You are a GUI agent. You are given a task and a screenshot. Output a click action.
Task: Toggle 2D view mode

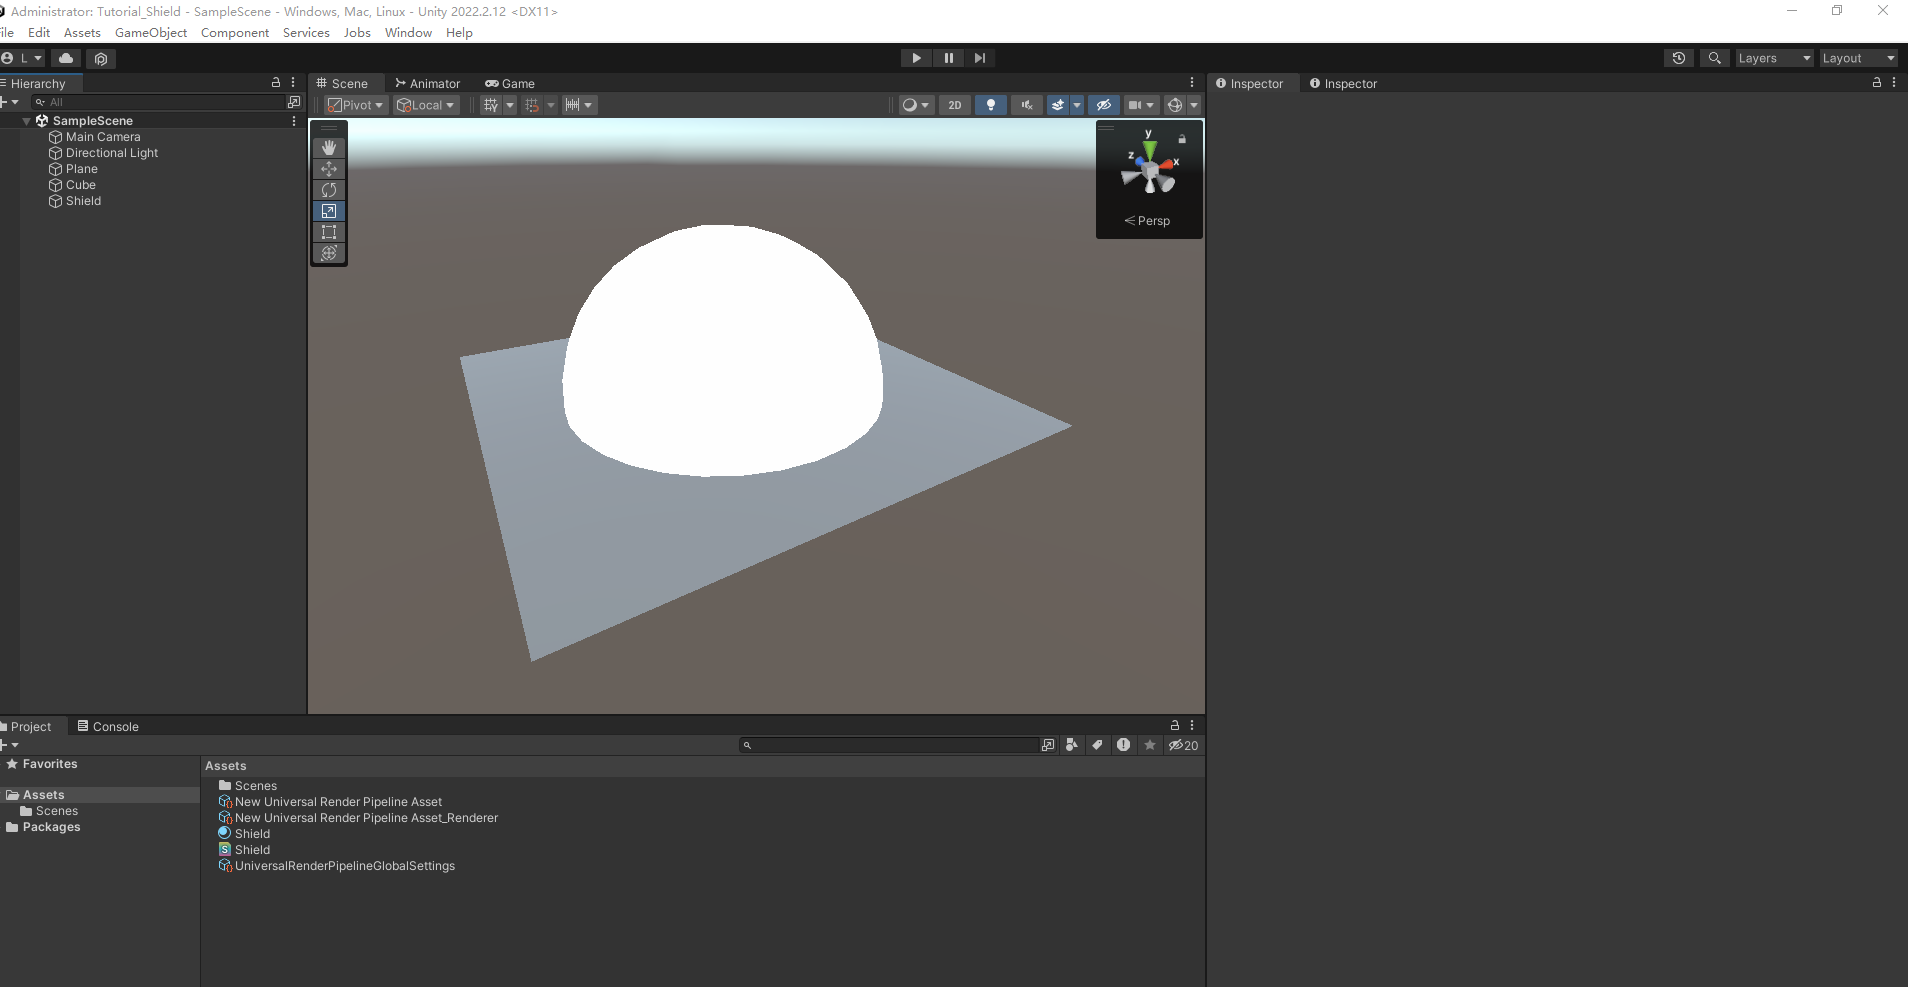tap(954, 105)
